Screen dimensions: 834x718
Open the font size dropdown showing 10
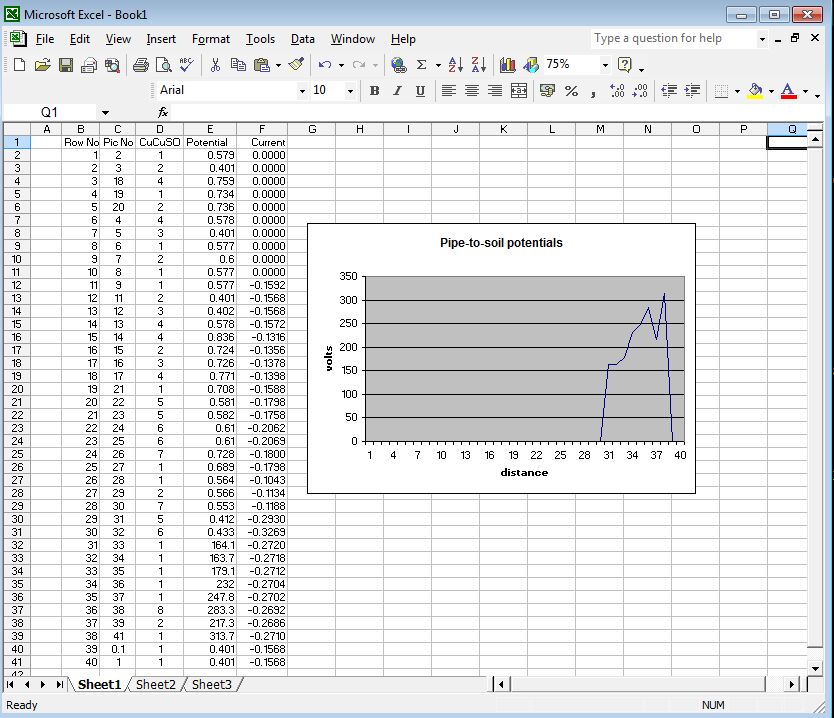click(350, 91)
